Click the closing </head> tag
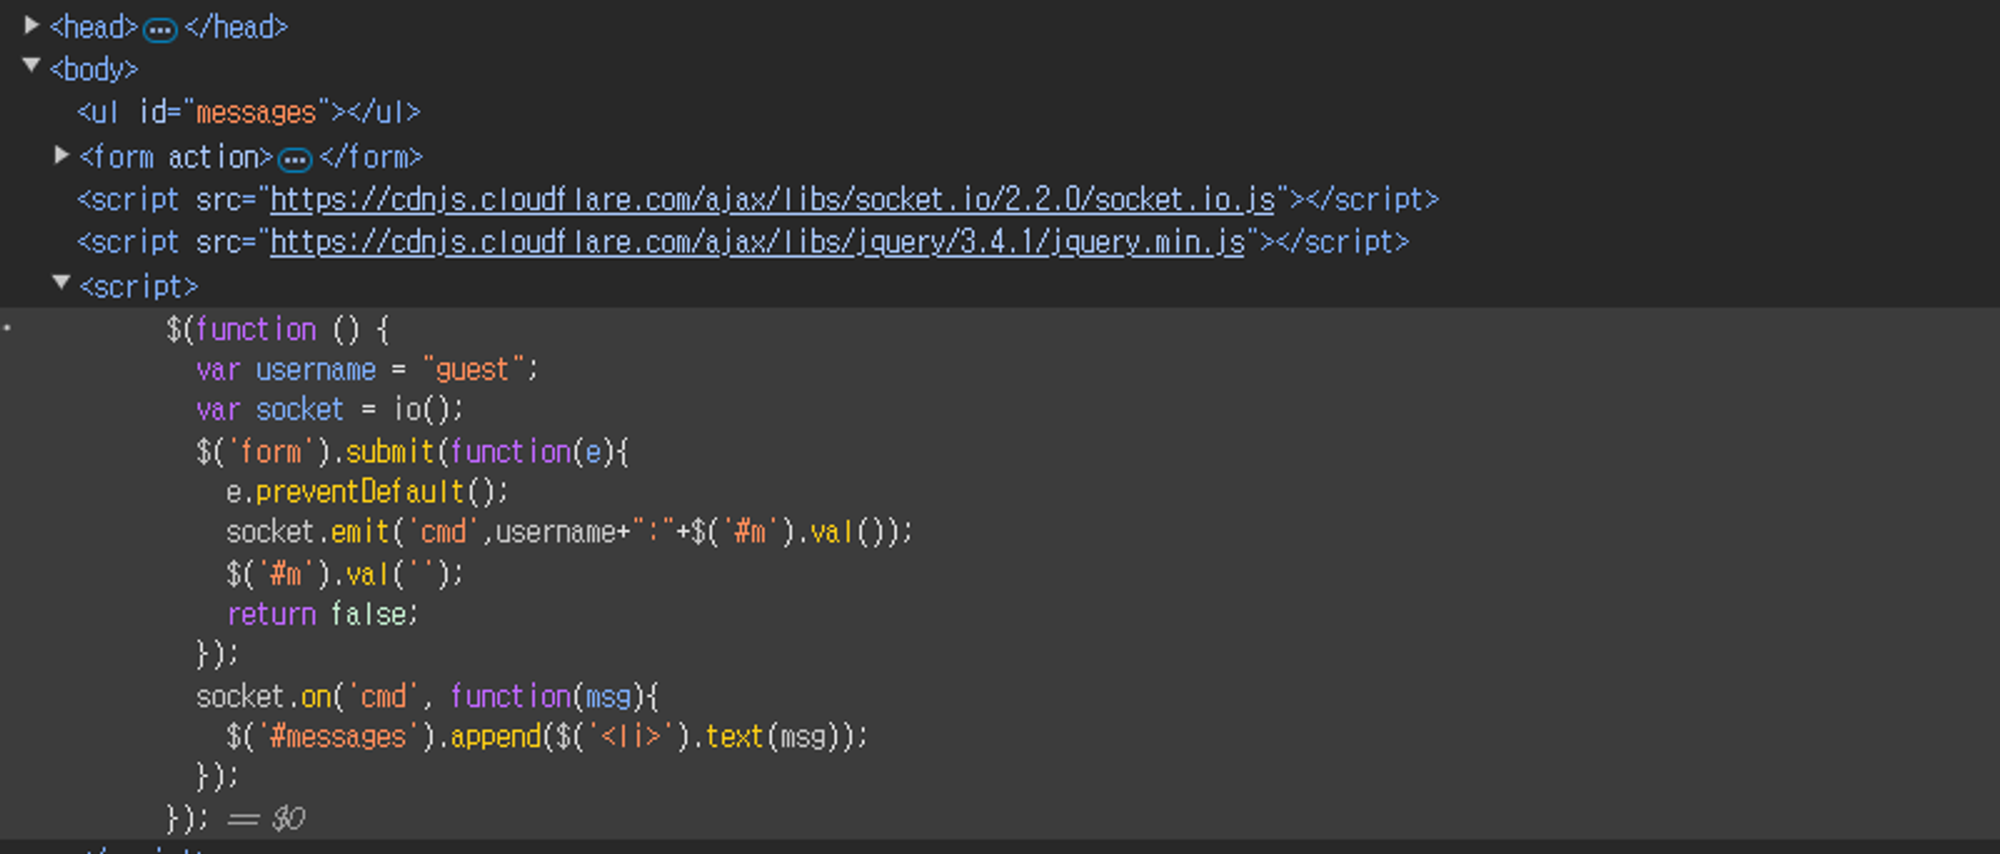This screenshot has width=2000, height=854. (x=236, y=28)
